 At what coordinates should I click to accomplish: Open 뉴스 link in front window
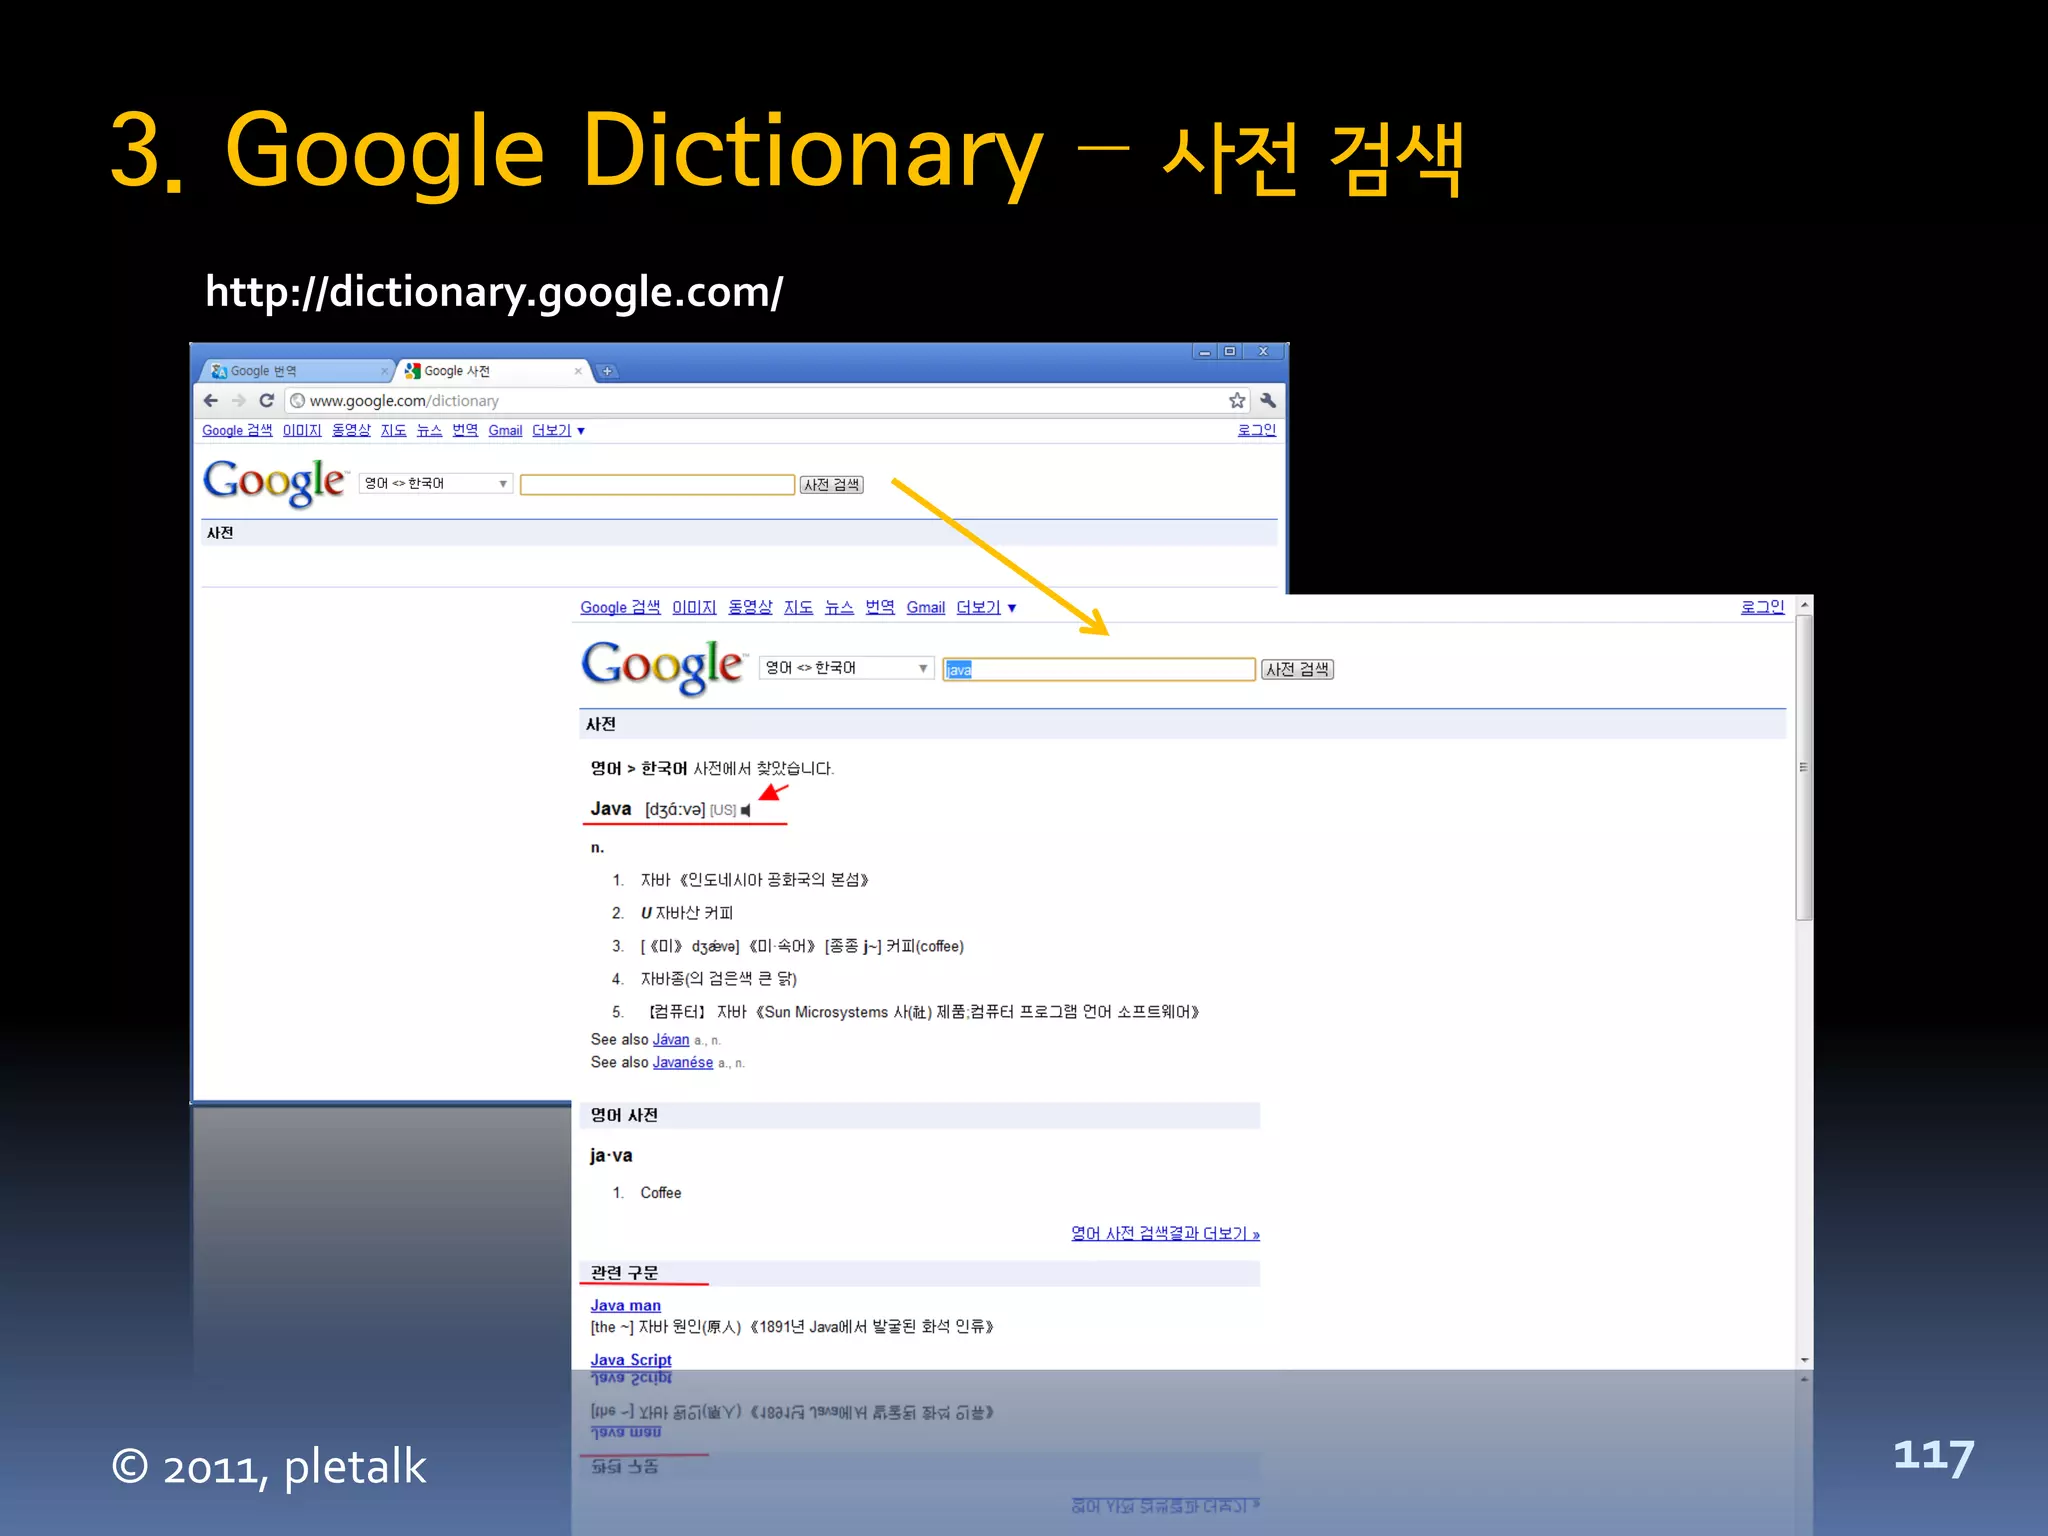point(839,607)
